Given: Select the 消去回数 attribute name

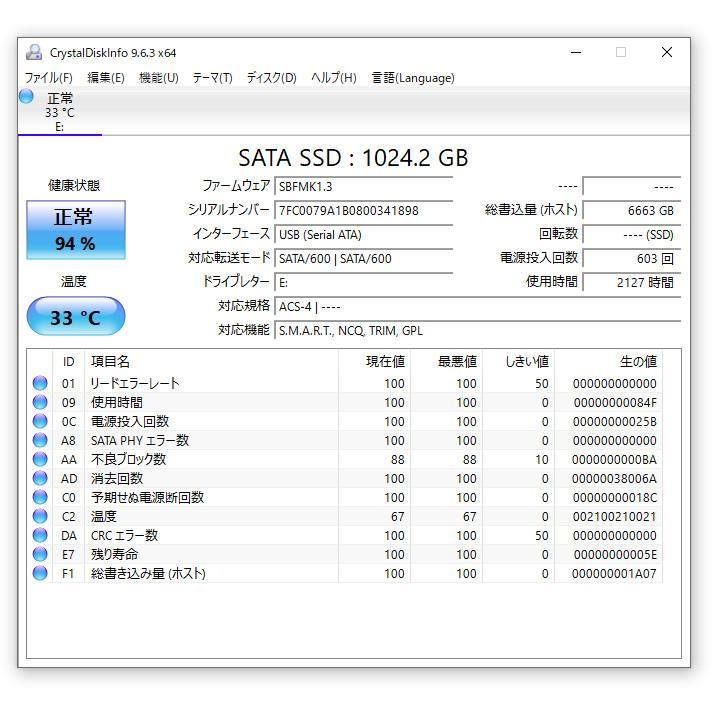Looking at the screenshot, I should click(x=117, y=479).
